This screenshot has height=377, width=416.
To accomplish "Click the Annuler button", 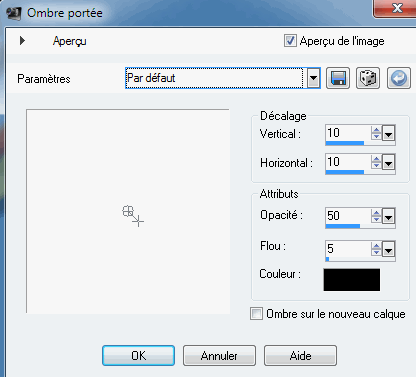I will coord(219,356).
